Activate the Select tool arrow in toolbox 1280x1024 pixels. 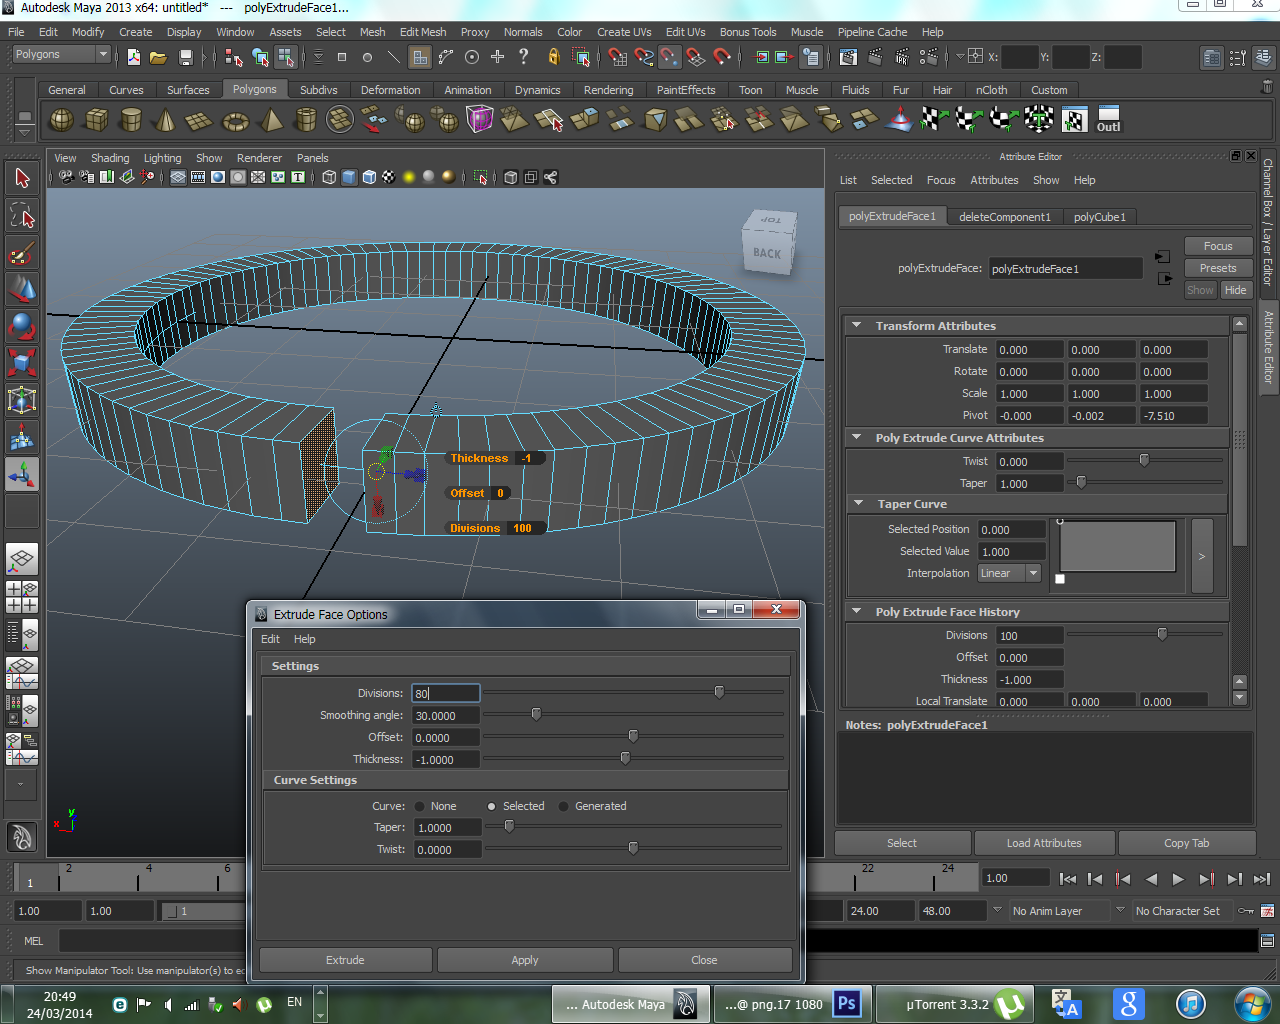coord(22,178)
